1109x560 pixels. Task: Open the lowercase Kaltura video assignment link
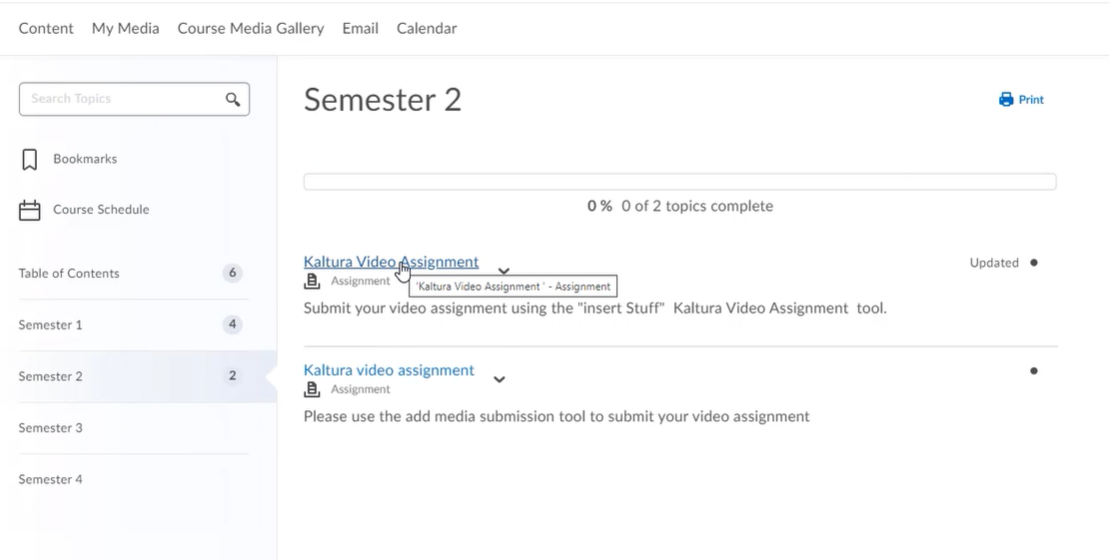pos(388,370)
